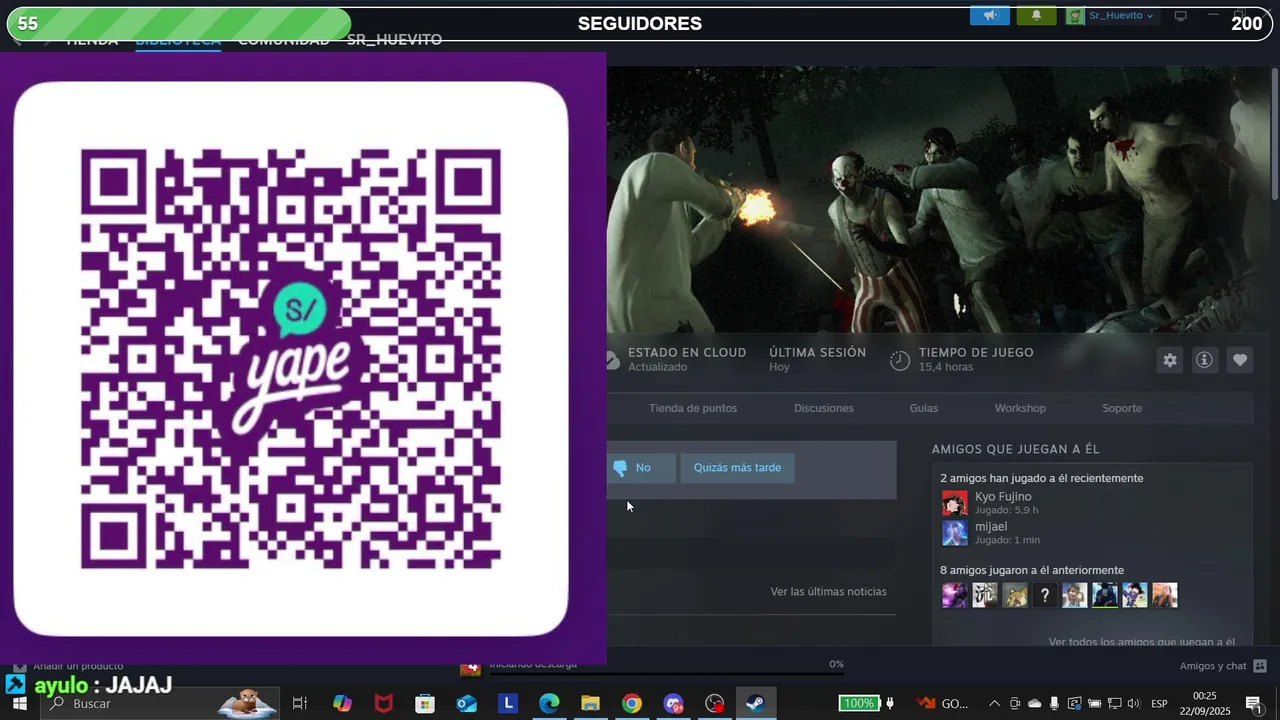
Task: Open the Guías tab
Action: click(x=924, y=408)
